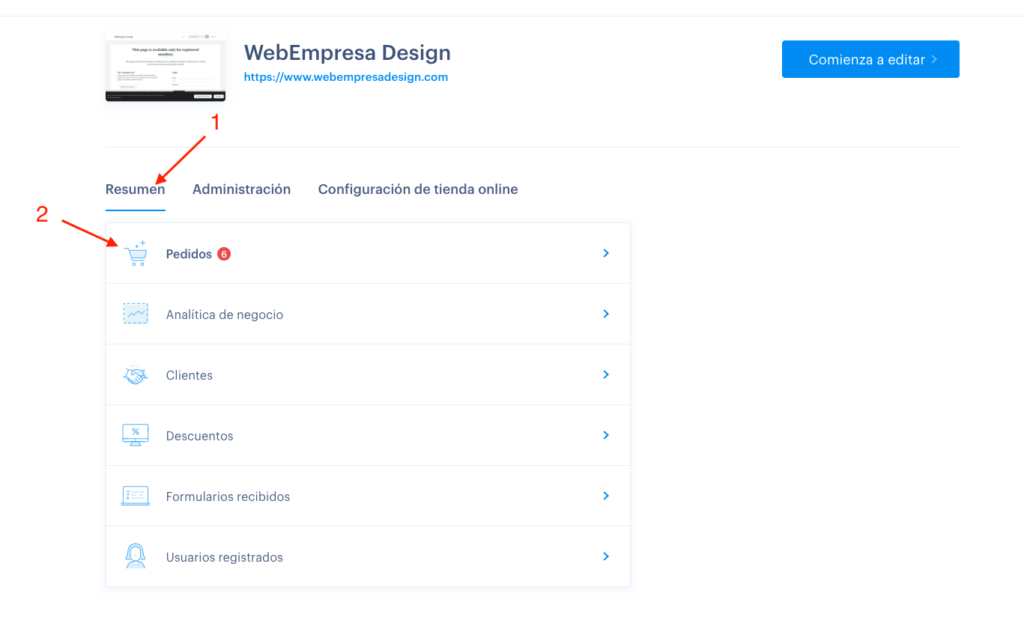Viewport: 1024px width, 638px height.
Task: Click the Analítica de negocio chart icon
Action: pyautogui.click(x=135, y=314)
